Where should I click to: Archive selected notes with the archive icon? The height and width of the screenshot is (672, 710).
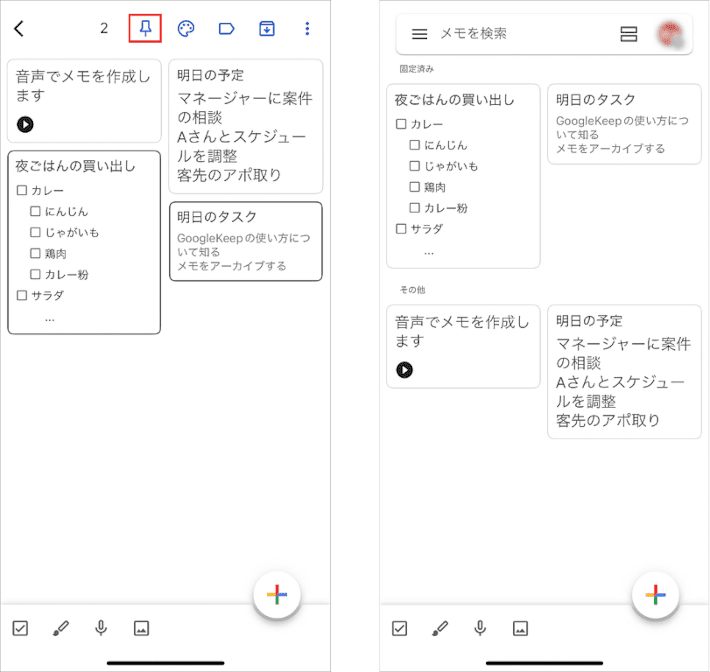pos(267,29)
